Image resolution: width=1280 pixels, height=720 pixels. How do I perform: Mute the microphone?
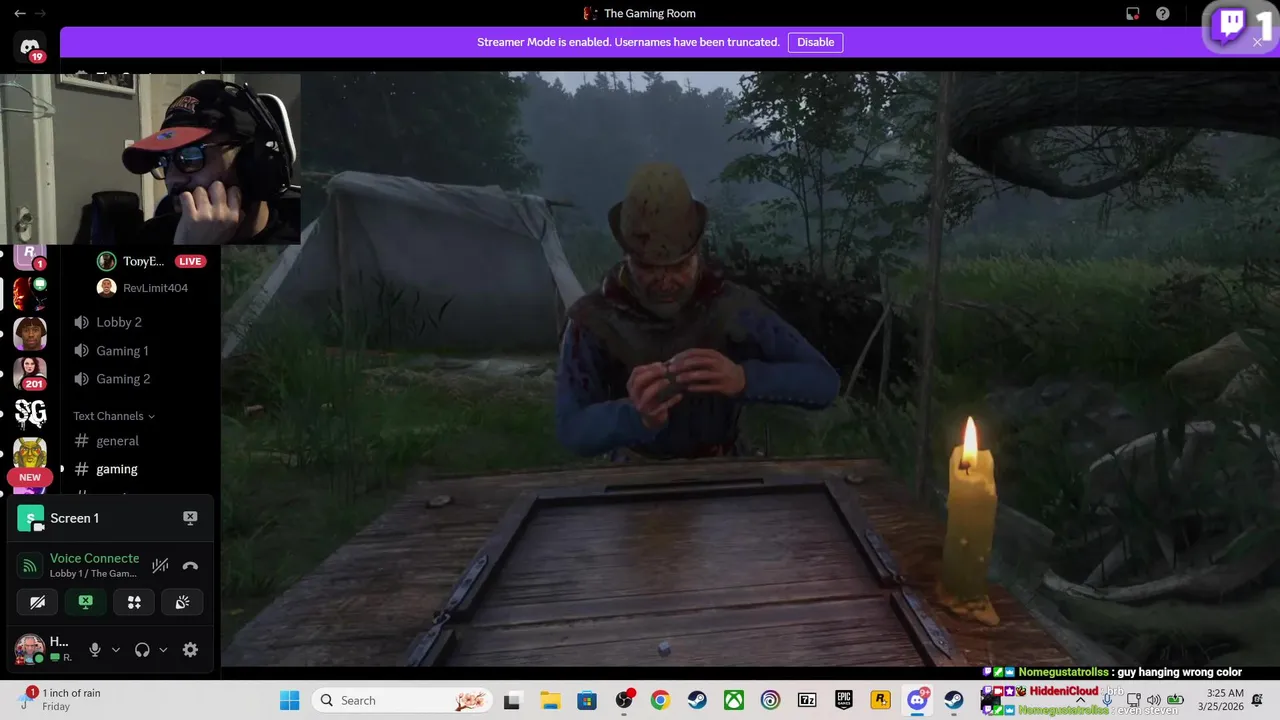(95, 650)
